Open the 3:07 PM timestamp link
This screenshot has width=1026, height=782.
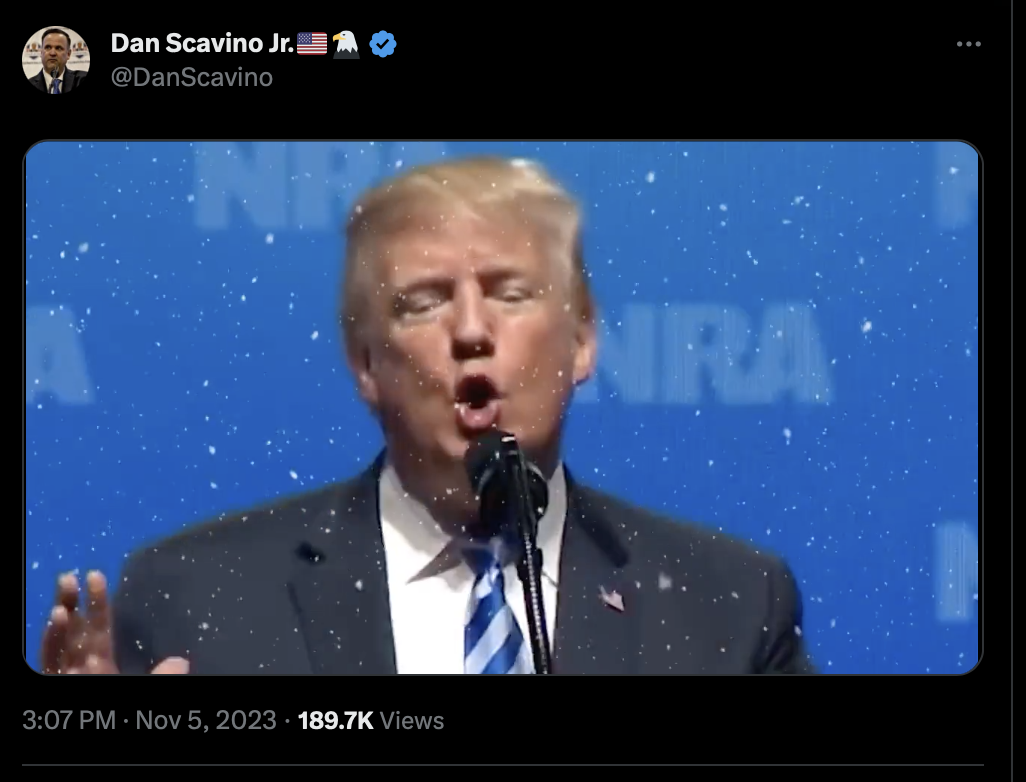point(69,720)
